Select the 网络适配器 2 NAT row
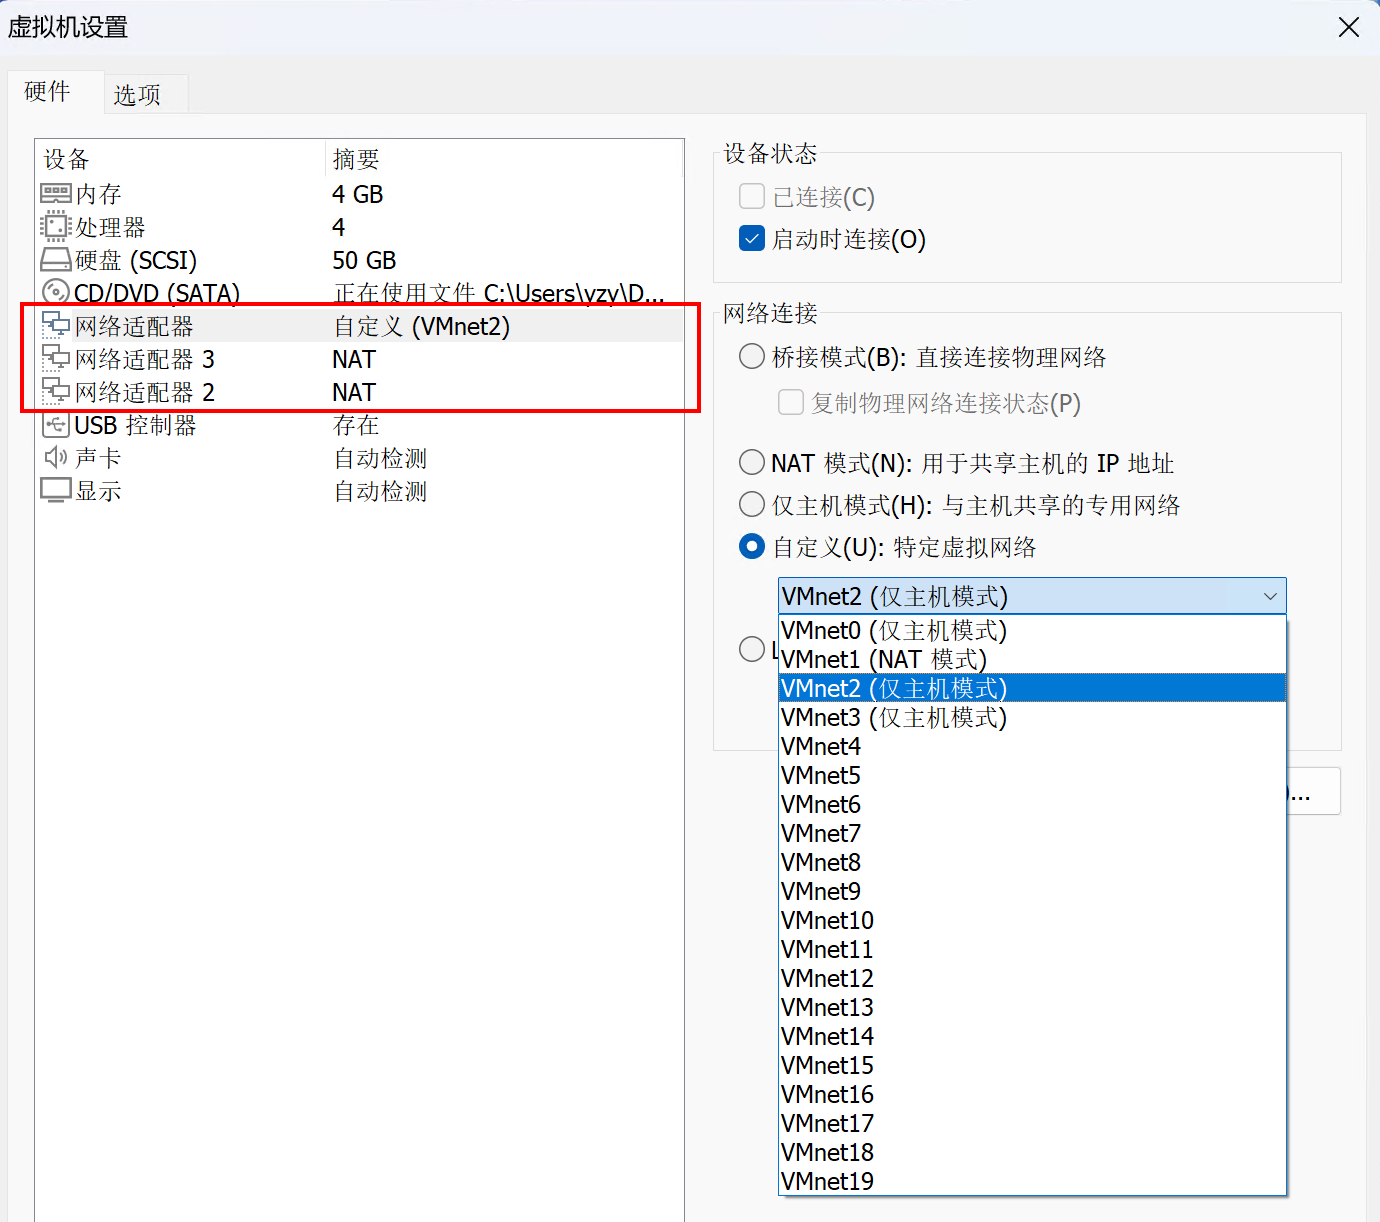This screenshot has height=1222, width=1380. pyautogui.click(x=360, y=392)
